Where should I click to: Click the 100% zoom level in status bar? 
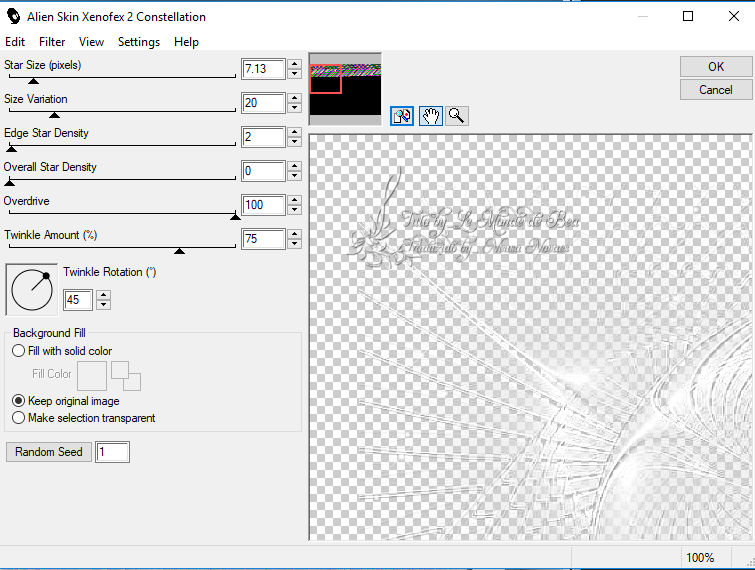tap(700, 558)
